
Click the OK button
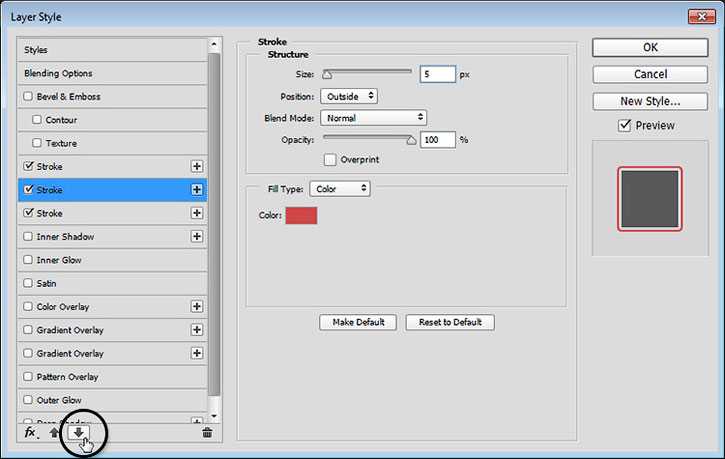(650, 48)
